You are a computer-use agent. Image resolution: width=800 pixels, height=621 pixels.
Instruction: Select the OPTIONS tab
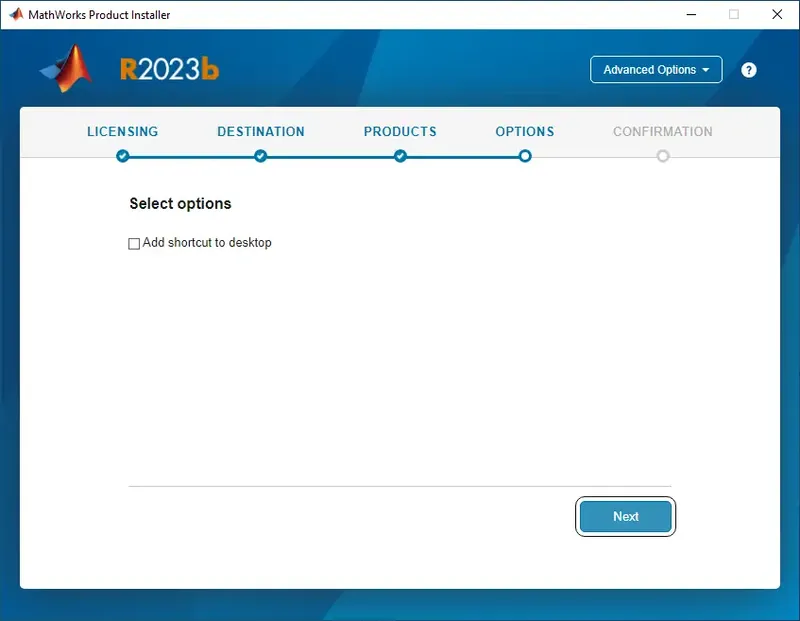point(525,131)
